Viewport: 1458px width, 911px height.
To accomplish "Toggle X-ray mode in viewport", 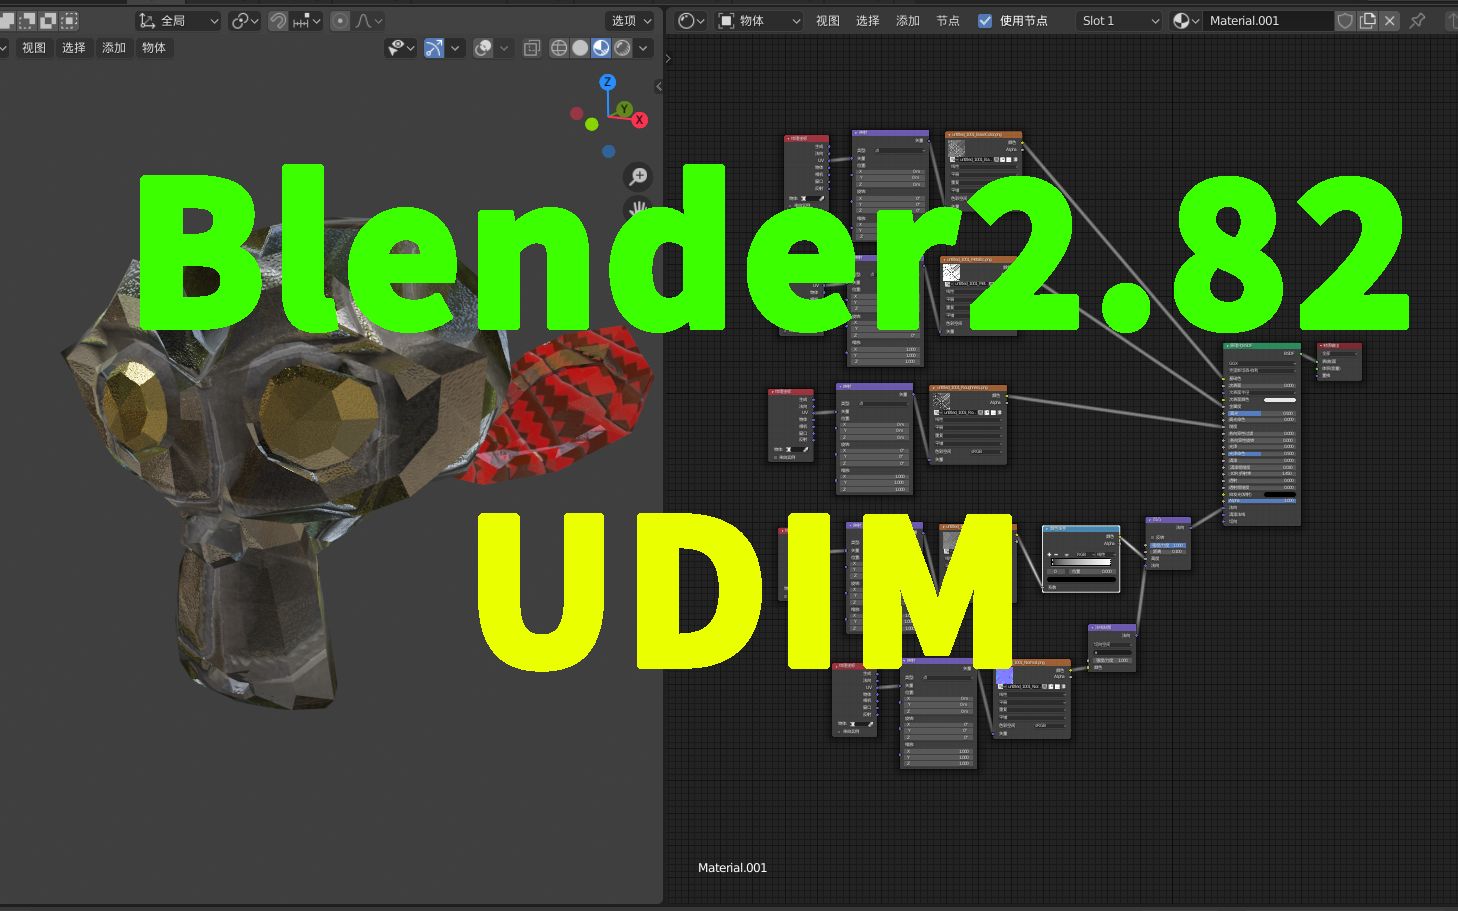I will point(532,47).
